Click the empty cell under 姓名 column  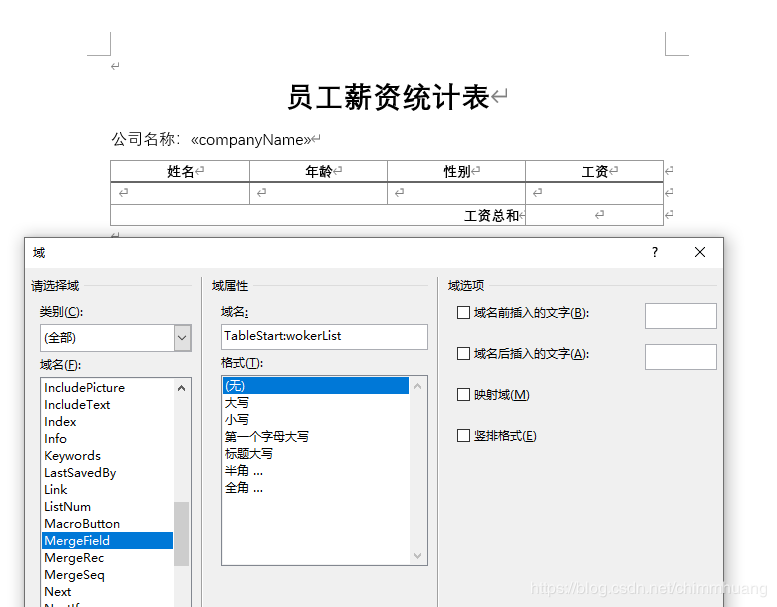pyautogui.click(x=180, y=193)
